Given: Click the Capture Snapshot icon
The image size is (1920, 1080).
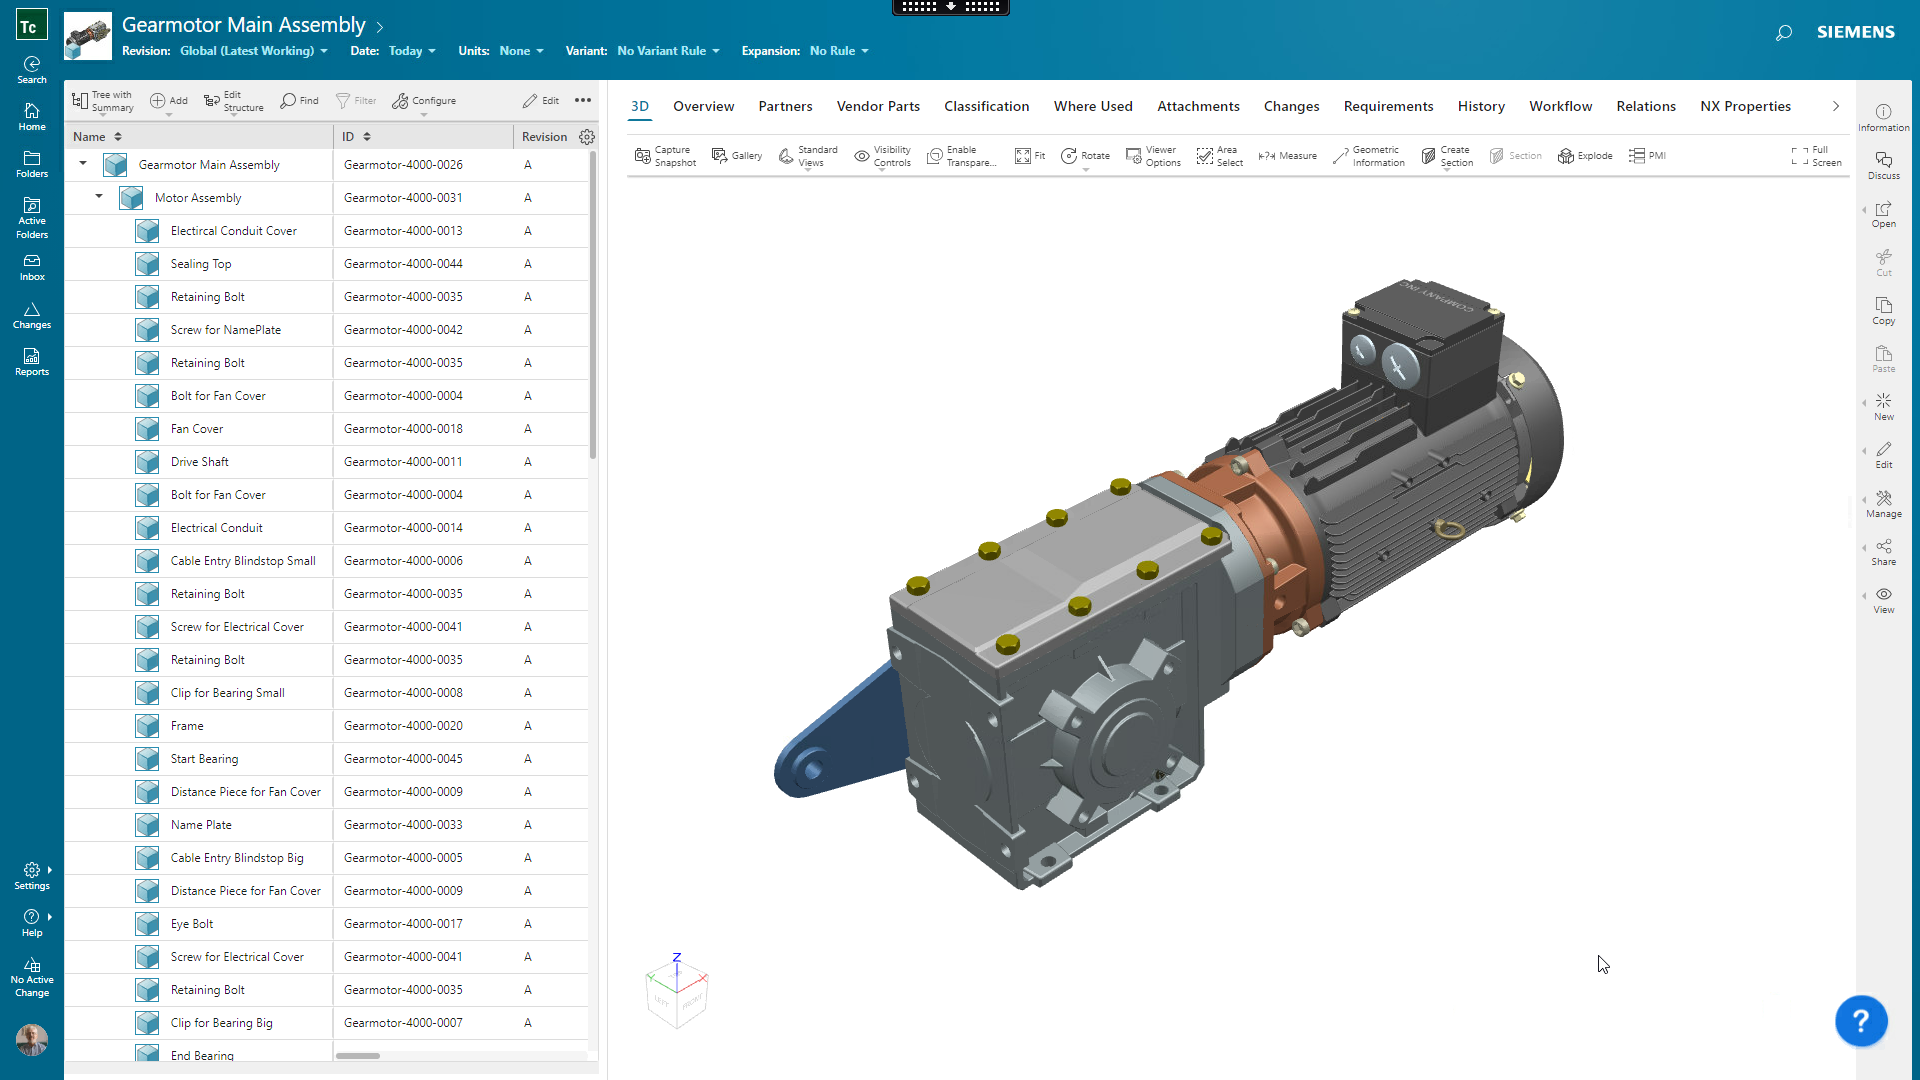Looking at the screenshot, I should (x=643, y=156).
